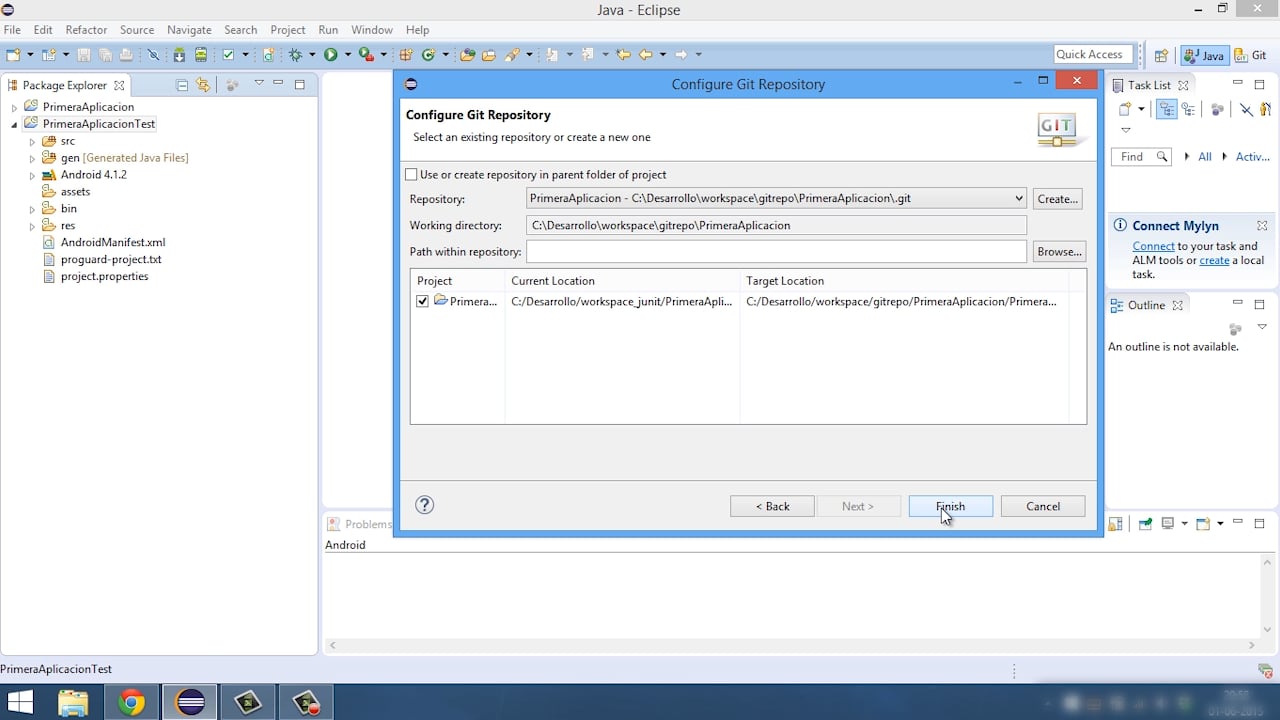Click the Connect link in Mylyn panel
Viewport: 1280px width, 720px height.
[1153, 246]
